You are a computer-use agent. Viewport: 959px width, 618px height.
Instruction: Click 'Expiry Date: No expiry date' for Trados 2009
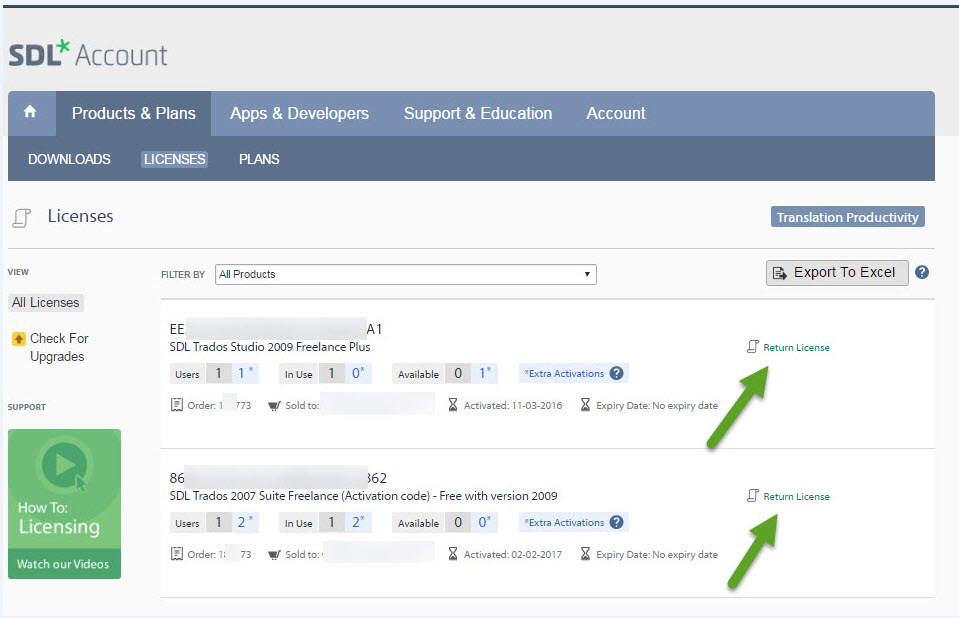(657, 406)
